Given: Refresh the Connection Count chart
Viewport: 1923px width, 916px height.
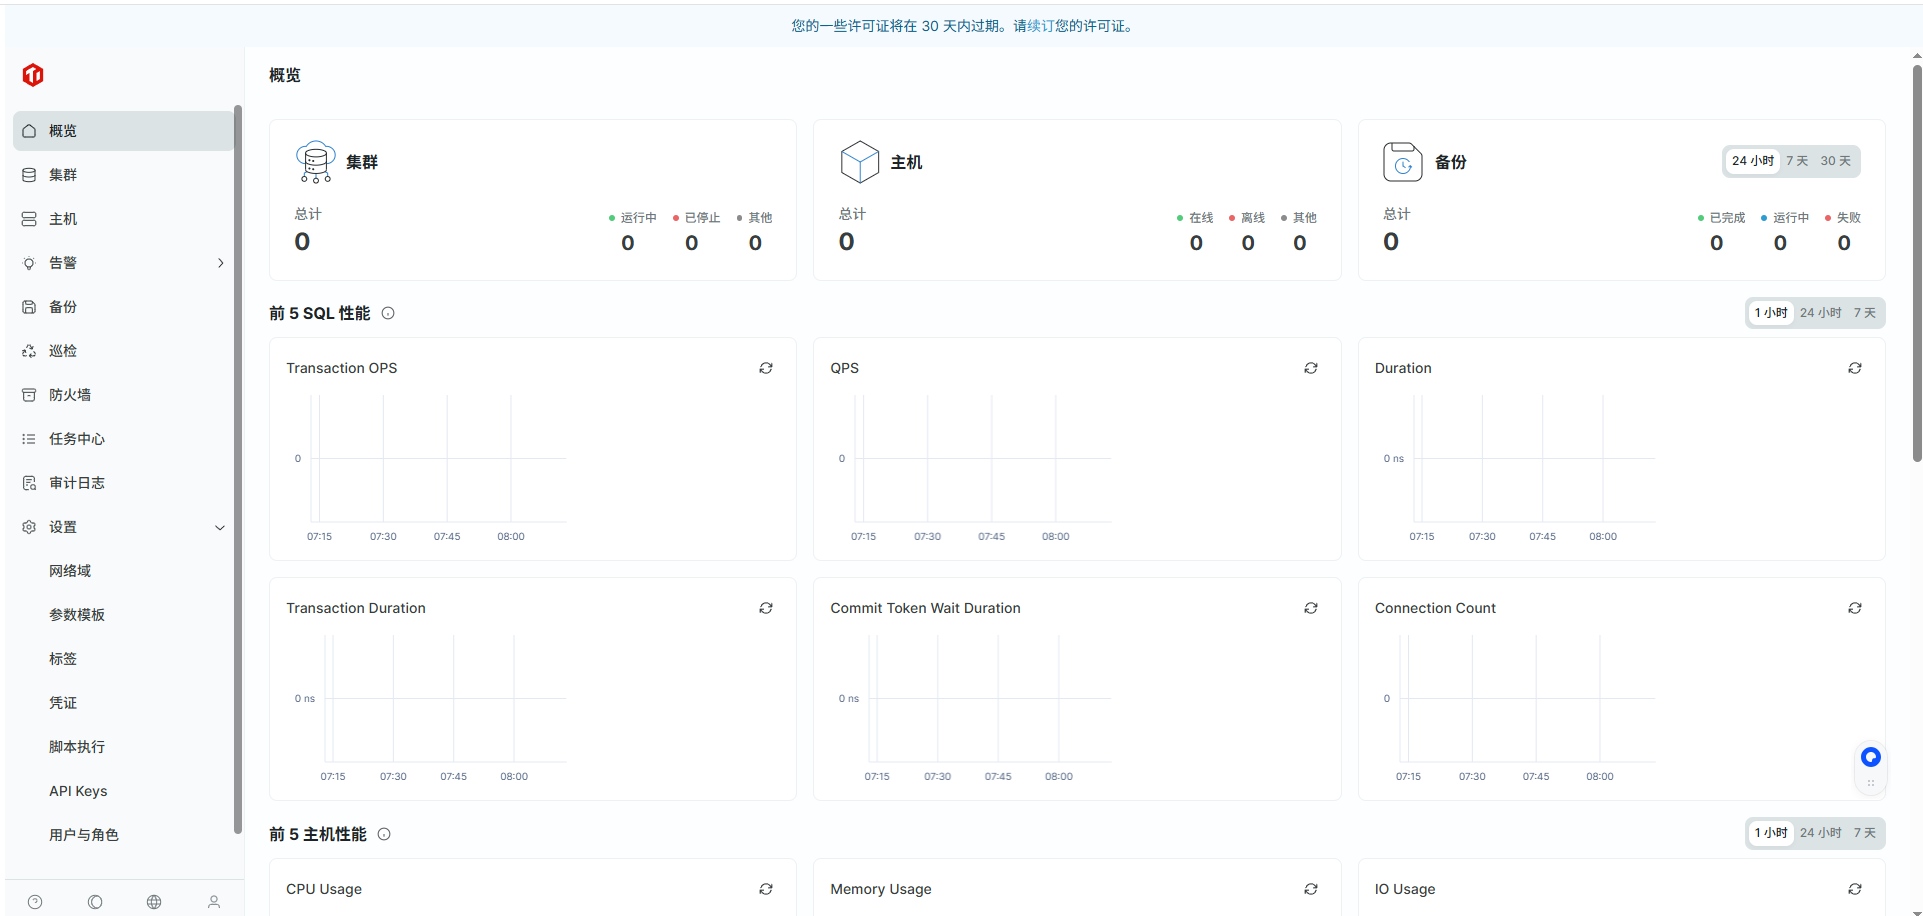Looking at the screenshot, I should pyautogui.click(x=1854, y=608).
